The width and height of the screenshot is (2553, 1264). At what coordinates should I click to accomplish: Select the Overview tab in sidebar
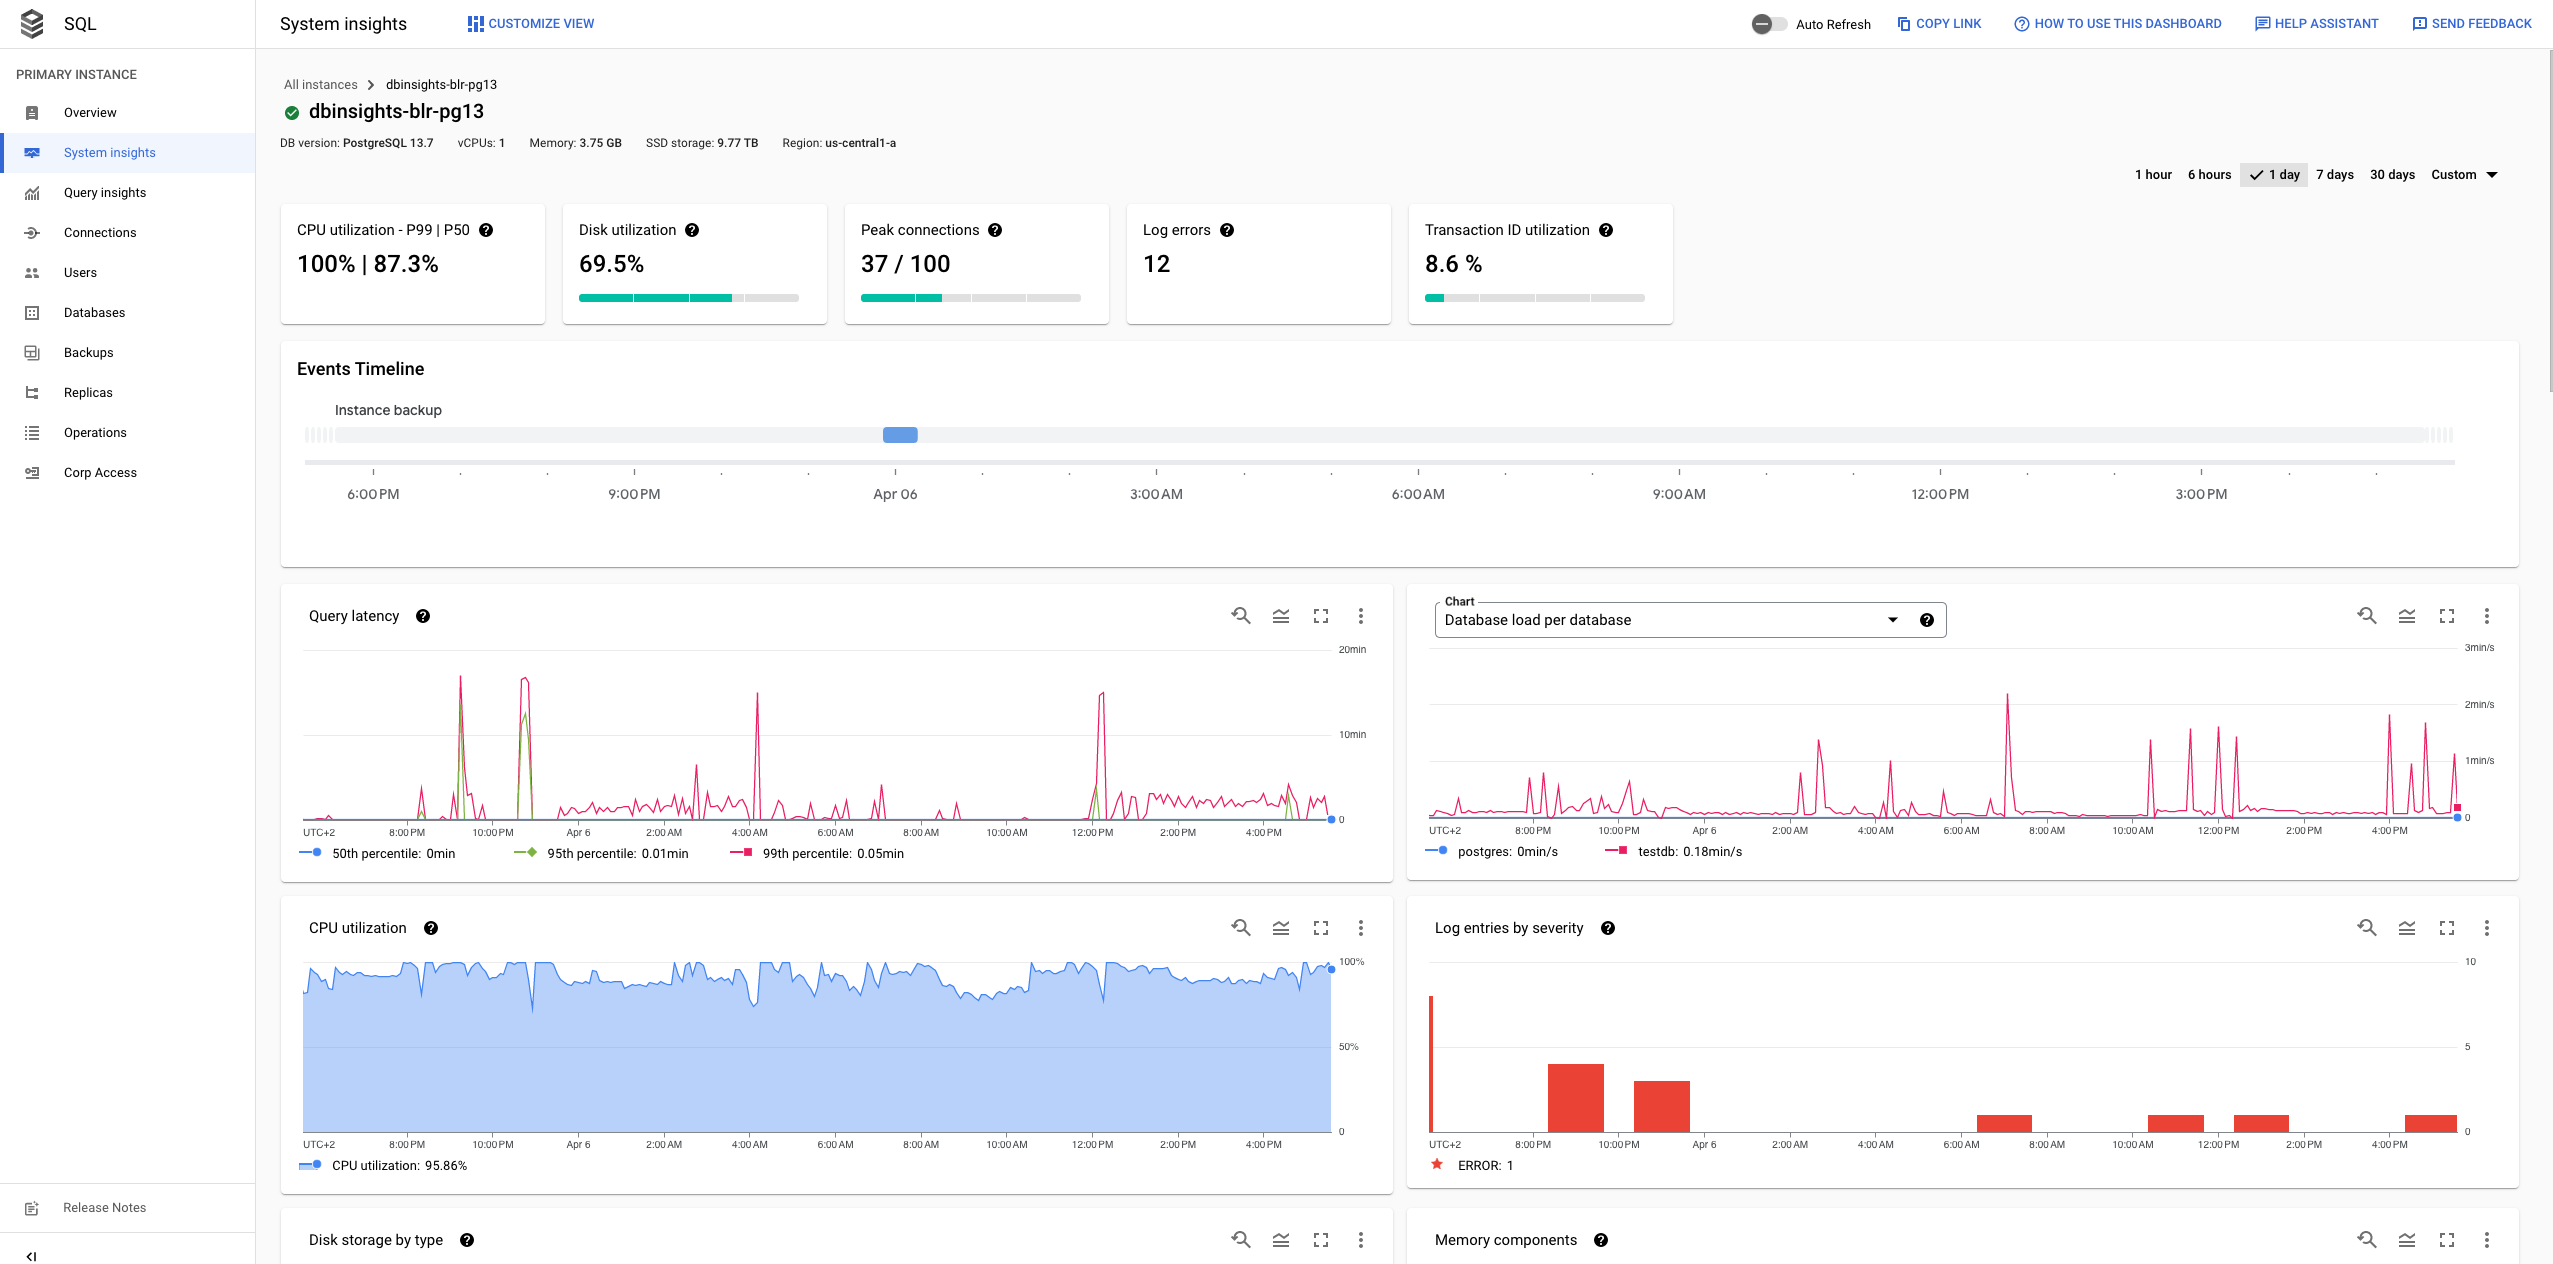(90, 112)
